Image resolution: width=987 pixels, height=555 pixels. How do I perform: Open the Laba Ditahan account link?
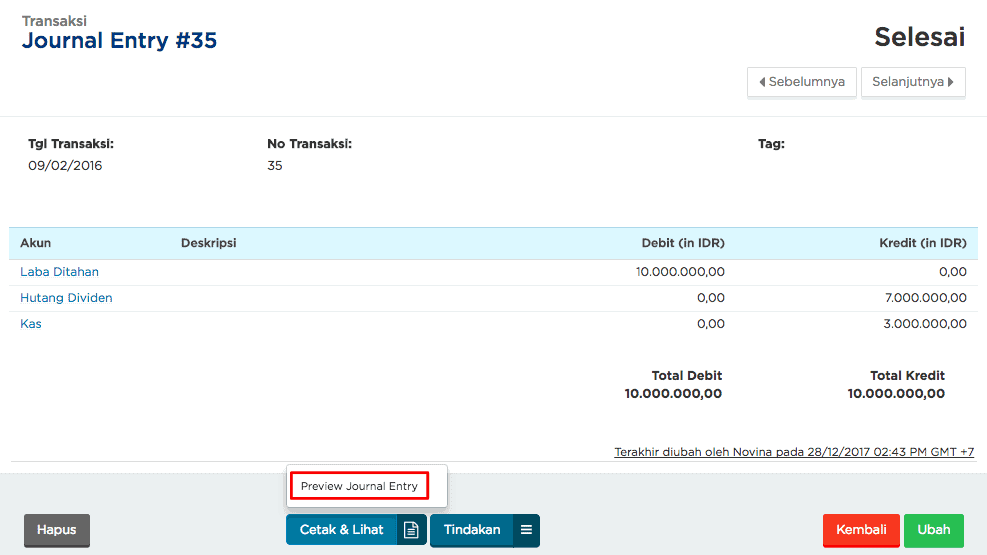[x=59, y=272]
